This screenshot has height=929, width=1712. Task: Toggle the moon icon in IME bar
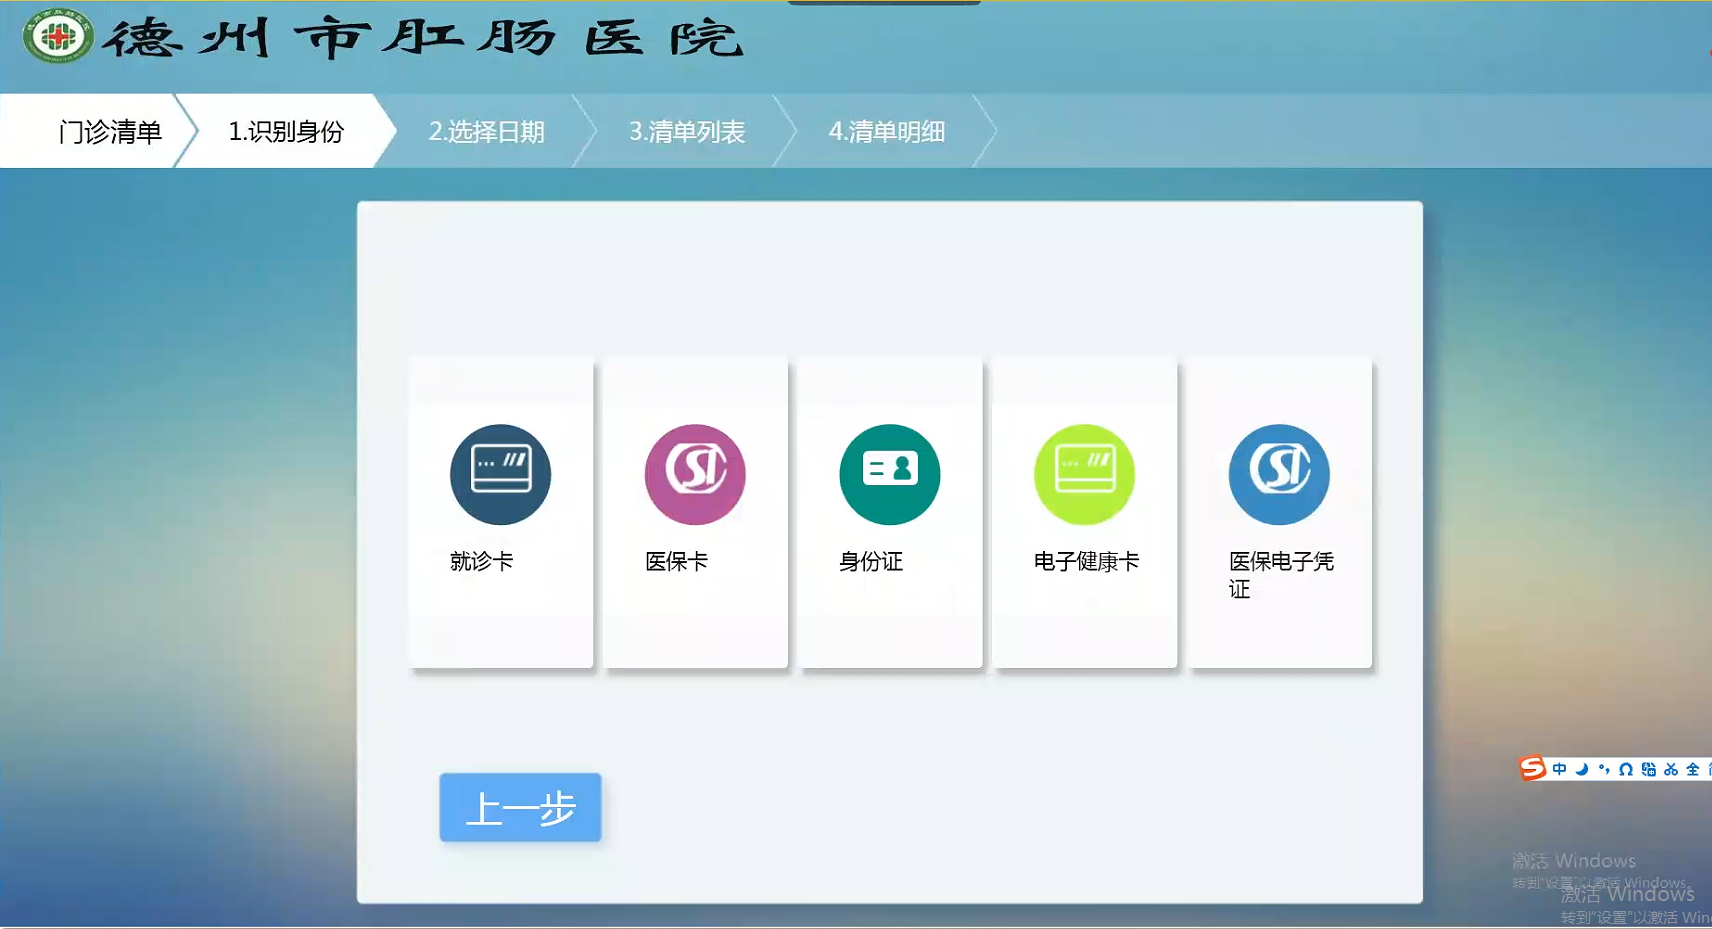pos(1582,769)
